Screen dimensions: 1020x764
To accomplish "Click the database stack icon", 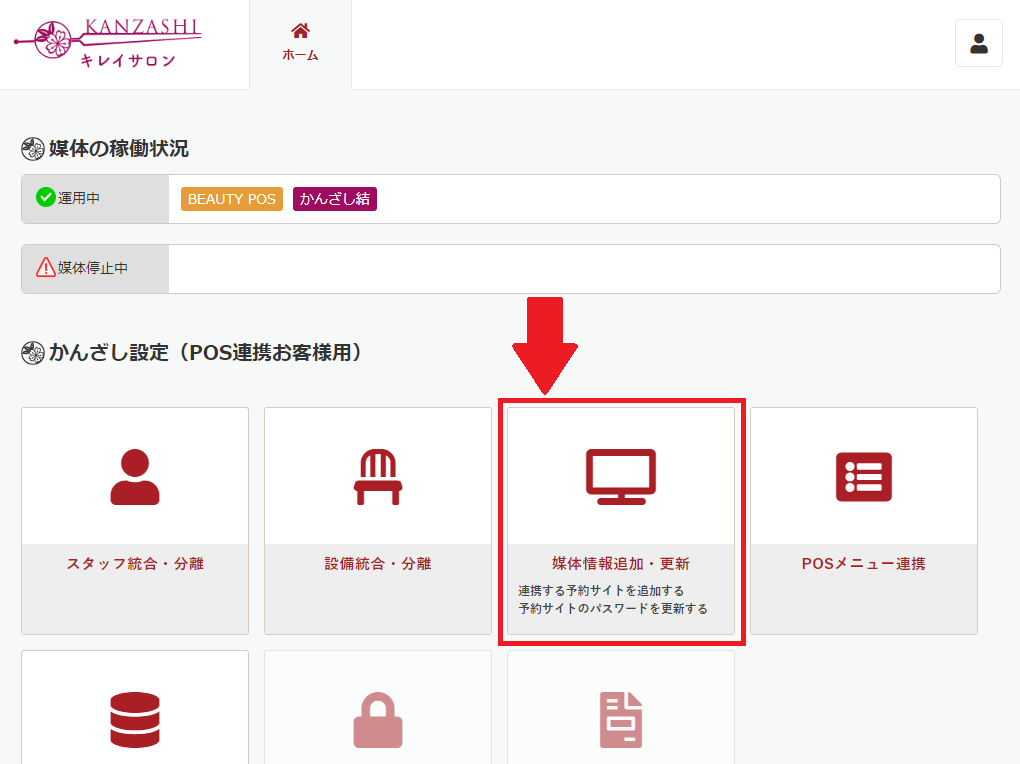I will (135, 719).
